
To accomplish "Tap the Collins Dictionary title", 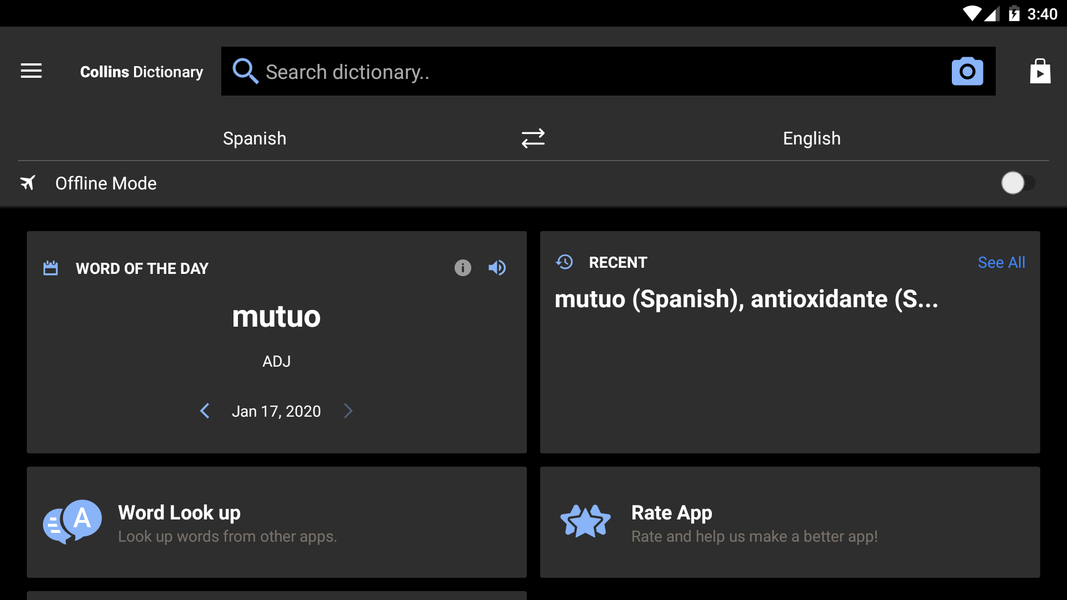I will pos(141,72).
